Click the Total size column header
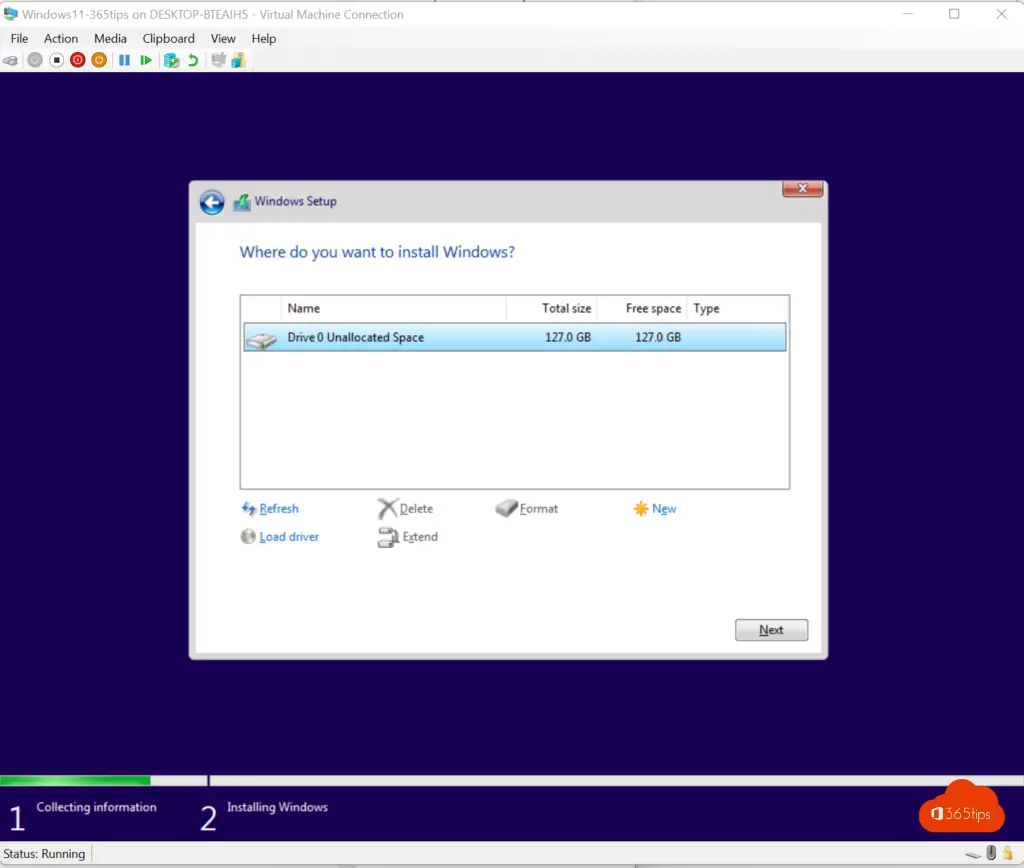Screen dimensions: 1024x868 [x=566, y=309]
